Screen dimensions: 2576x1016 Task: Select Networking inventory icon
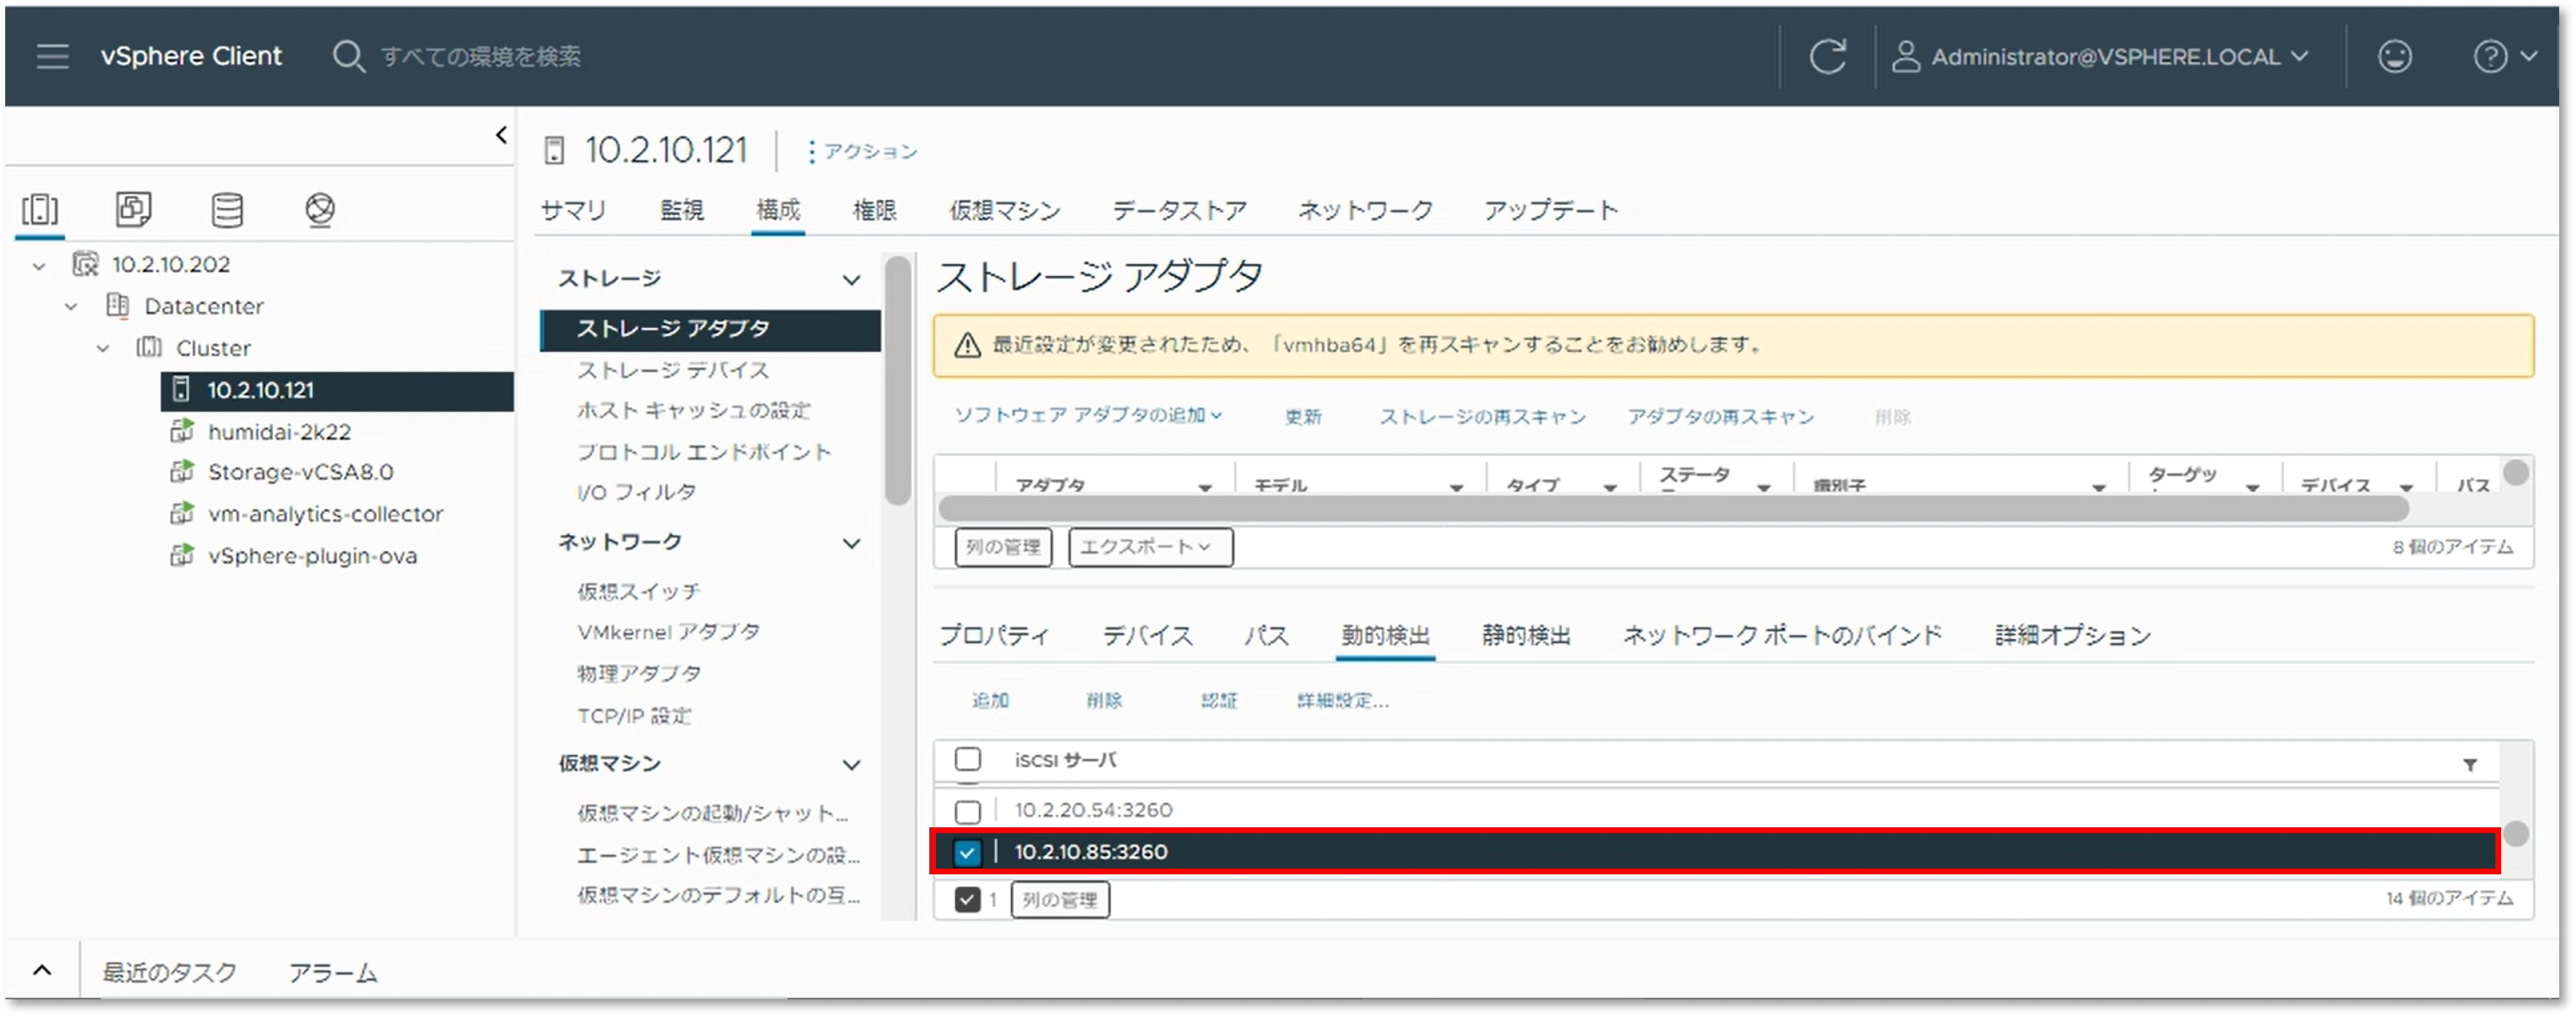coord(320,209)
